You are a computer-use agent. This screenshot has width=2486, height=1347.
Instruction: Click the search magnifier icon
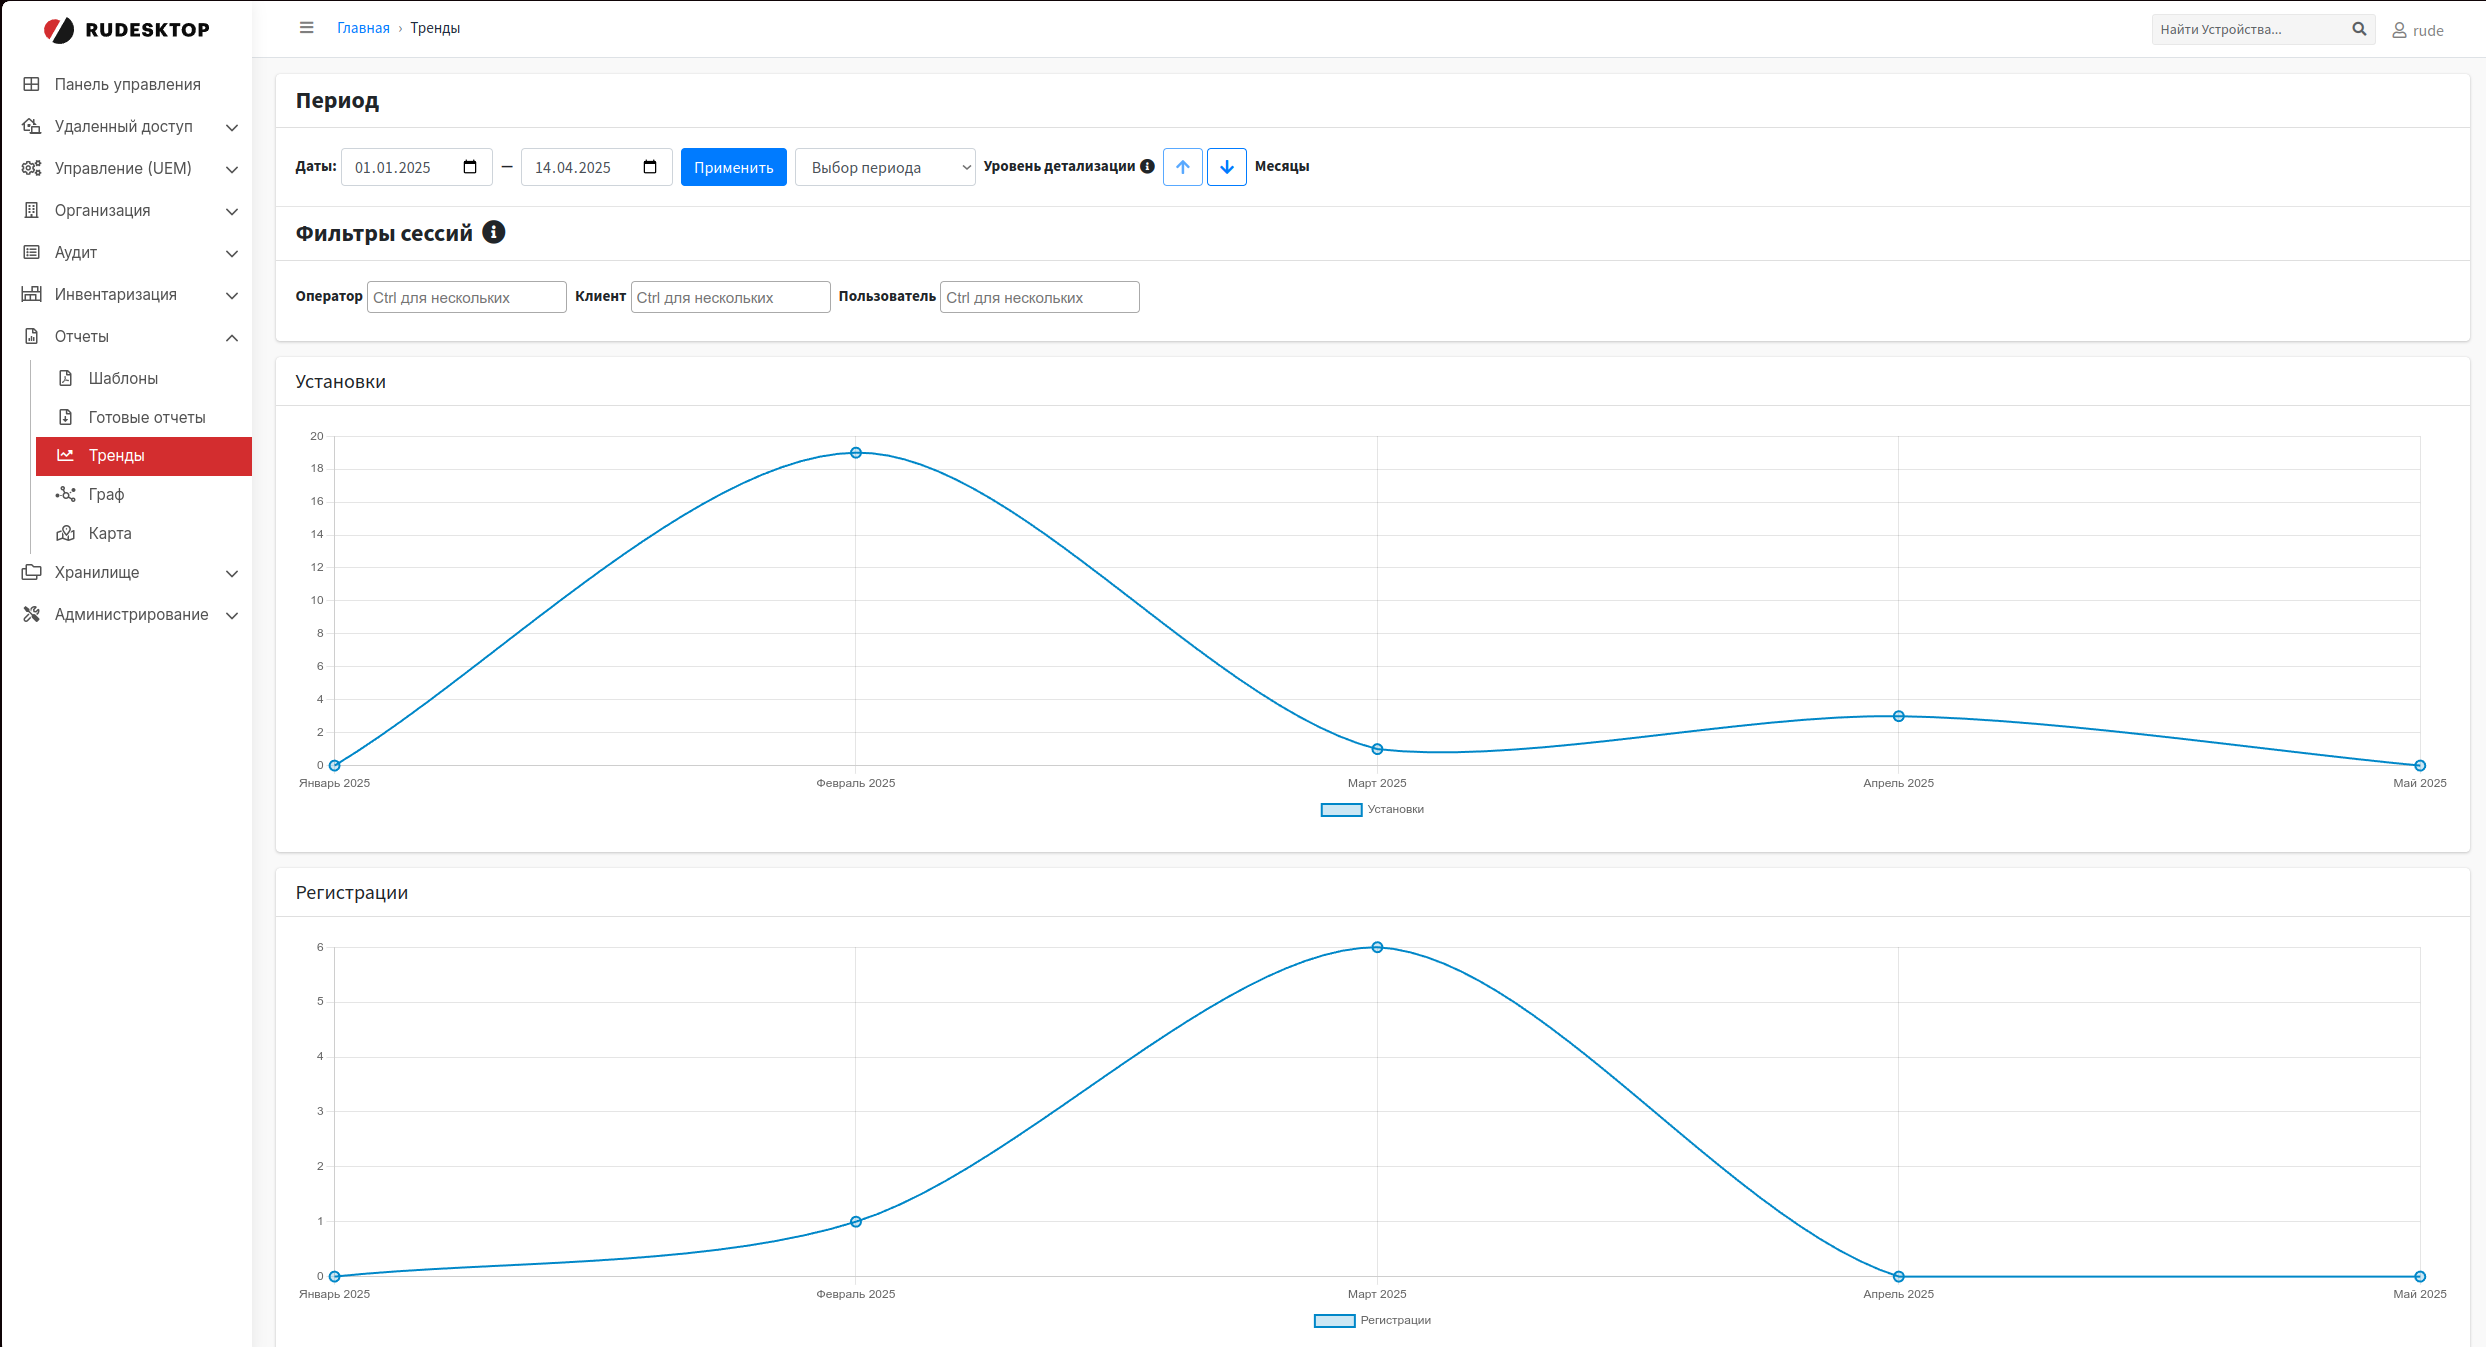click(x=2359, y=29)
